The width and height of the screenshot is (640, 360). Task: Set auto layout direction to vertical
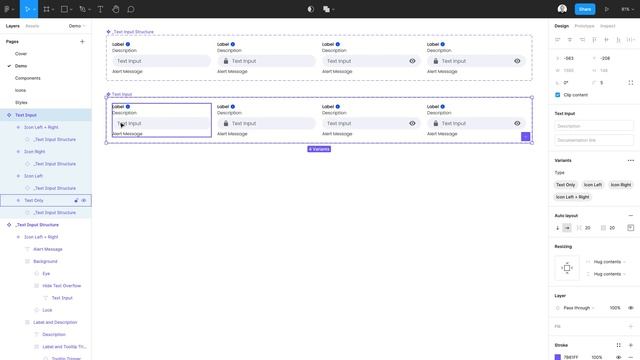point(558,228)
